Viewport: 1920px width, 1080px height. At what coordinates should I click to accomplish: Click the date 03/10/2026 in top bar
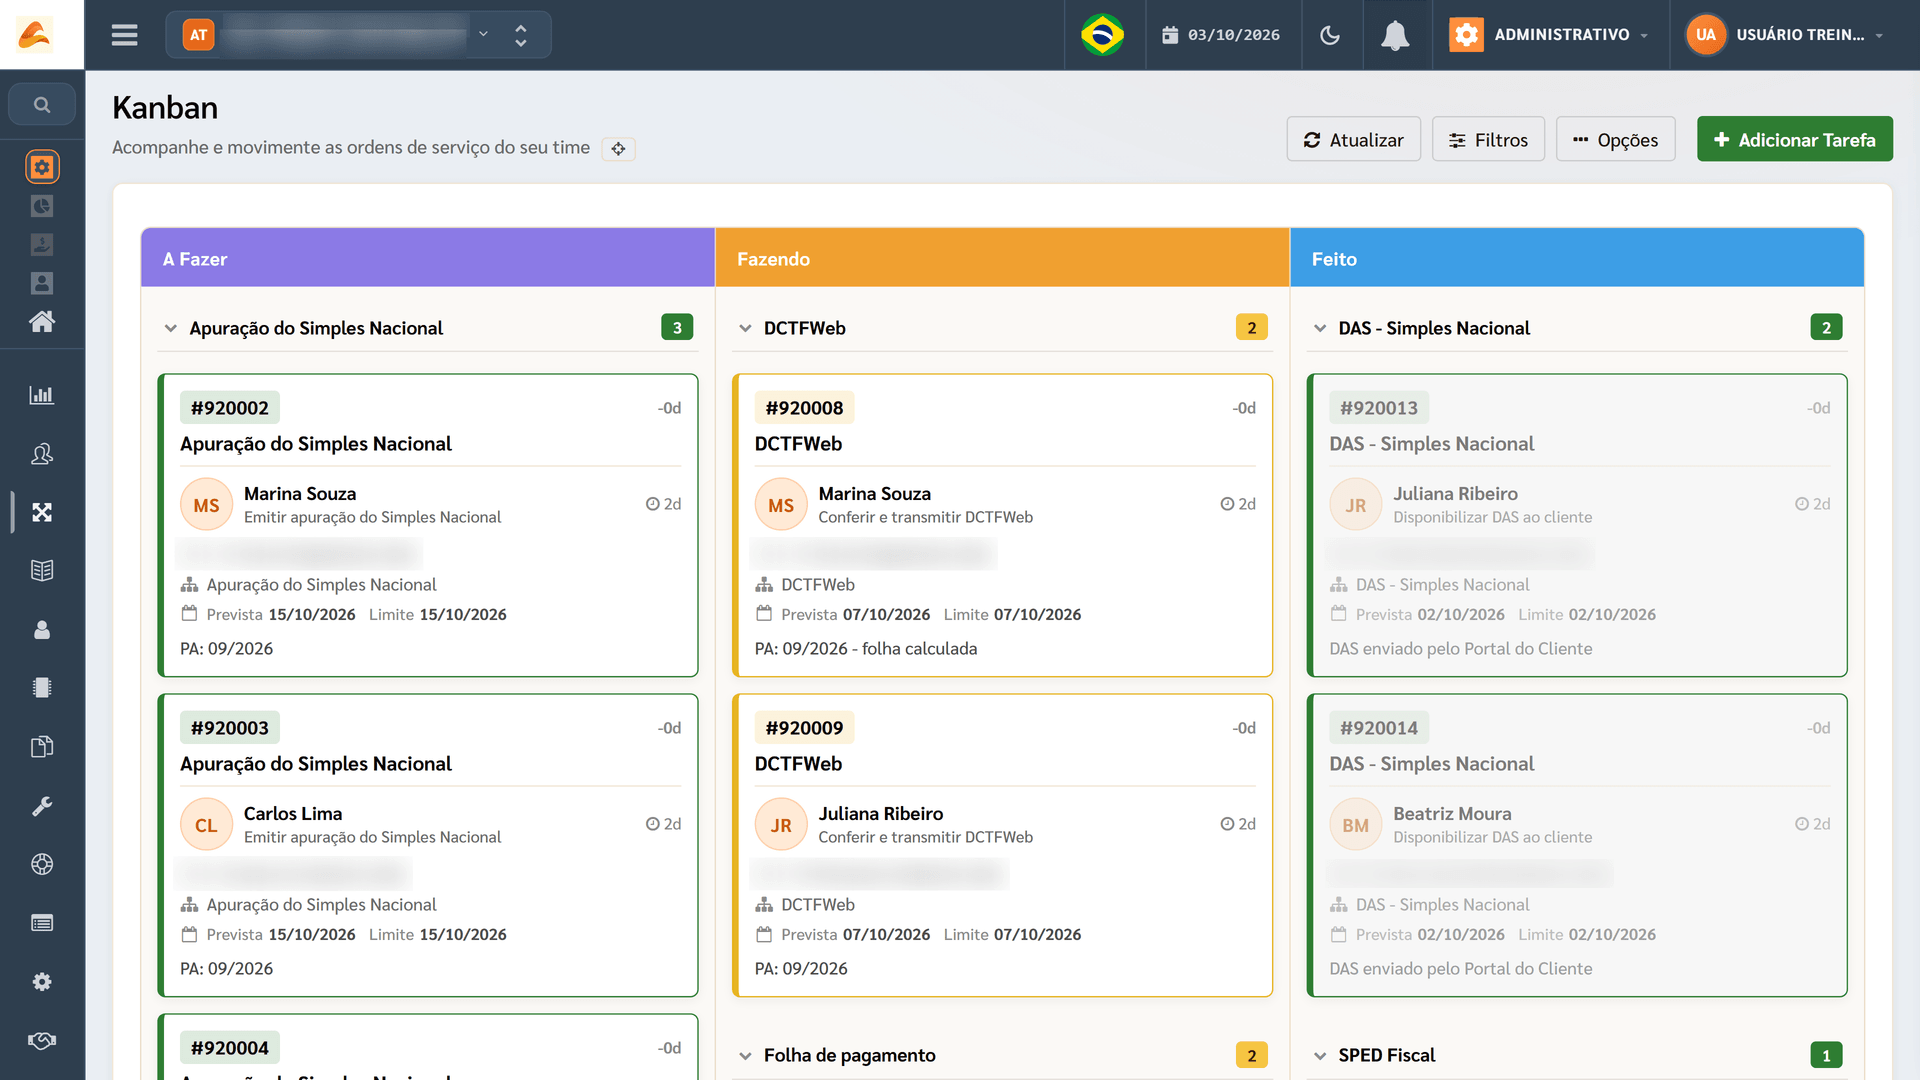[1221, 35]
